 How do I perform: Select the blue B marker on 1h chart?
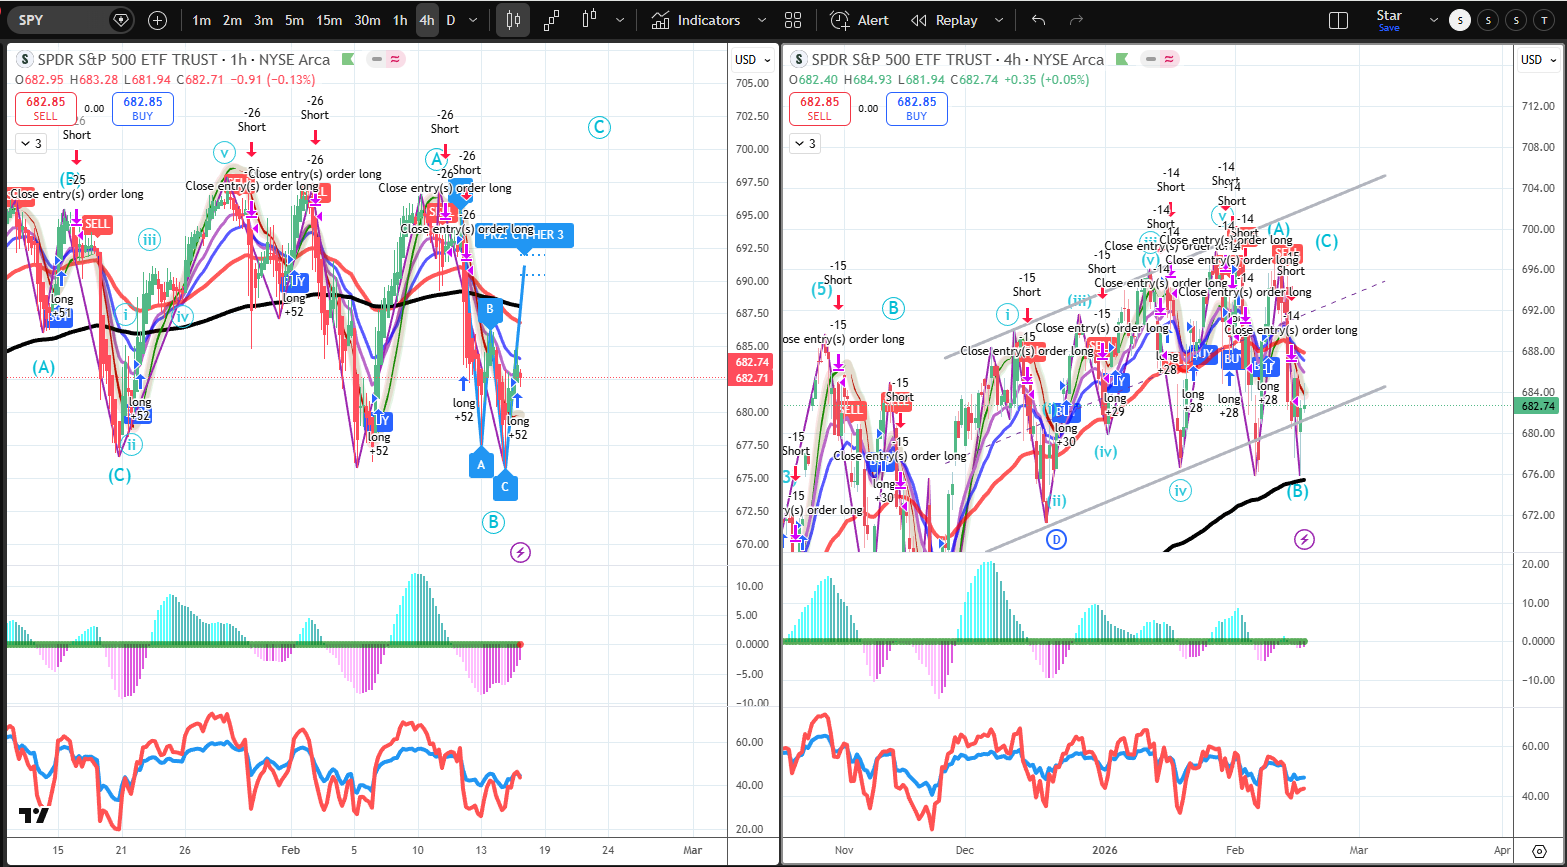[x=490, y=310]
